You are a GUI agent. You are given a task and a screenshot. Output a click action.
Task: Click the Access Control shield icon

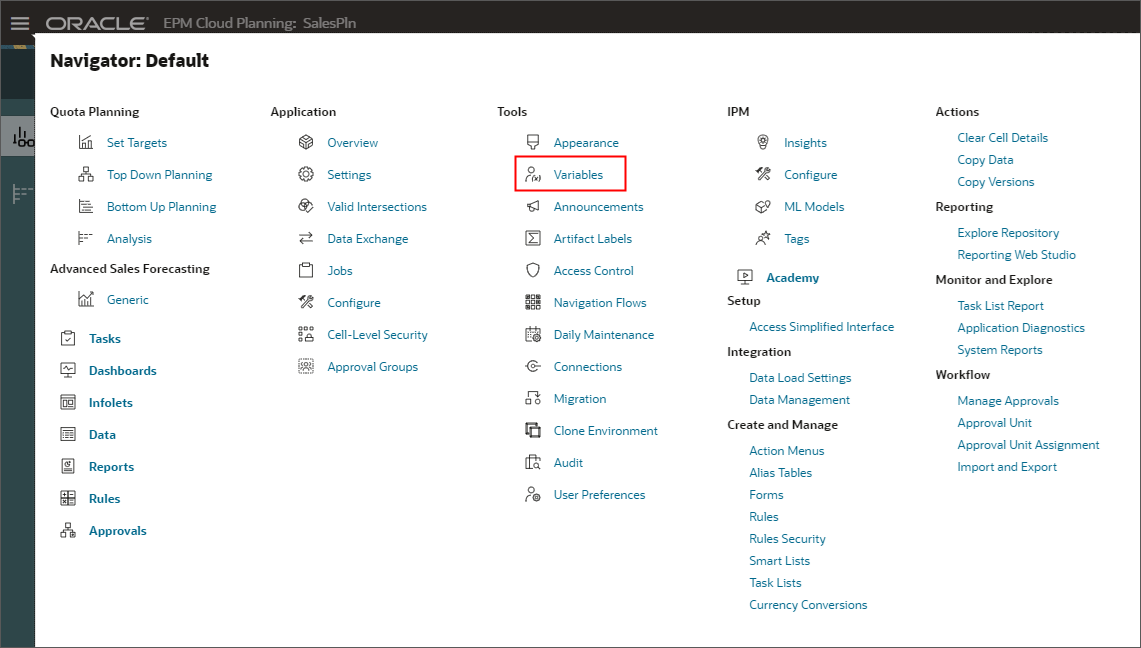click(533, 270)
